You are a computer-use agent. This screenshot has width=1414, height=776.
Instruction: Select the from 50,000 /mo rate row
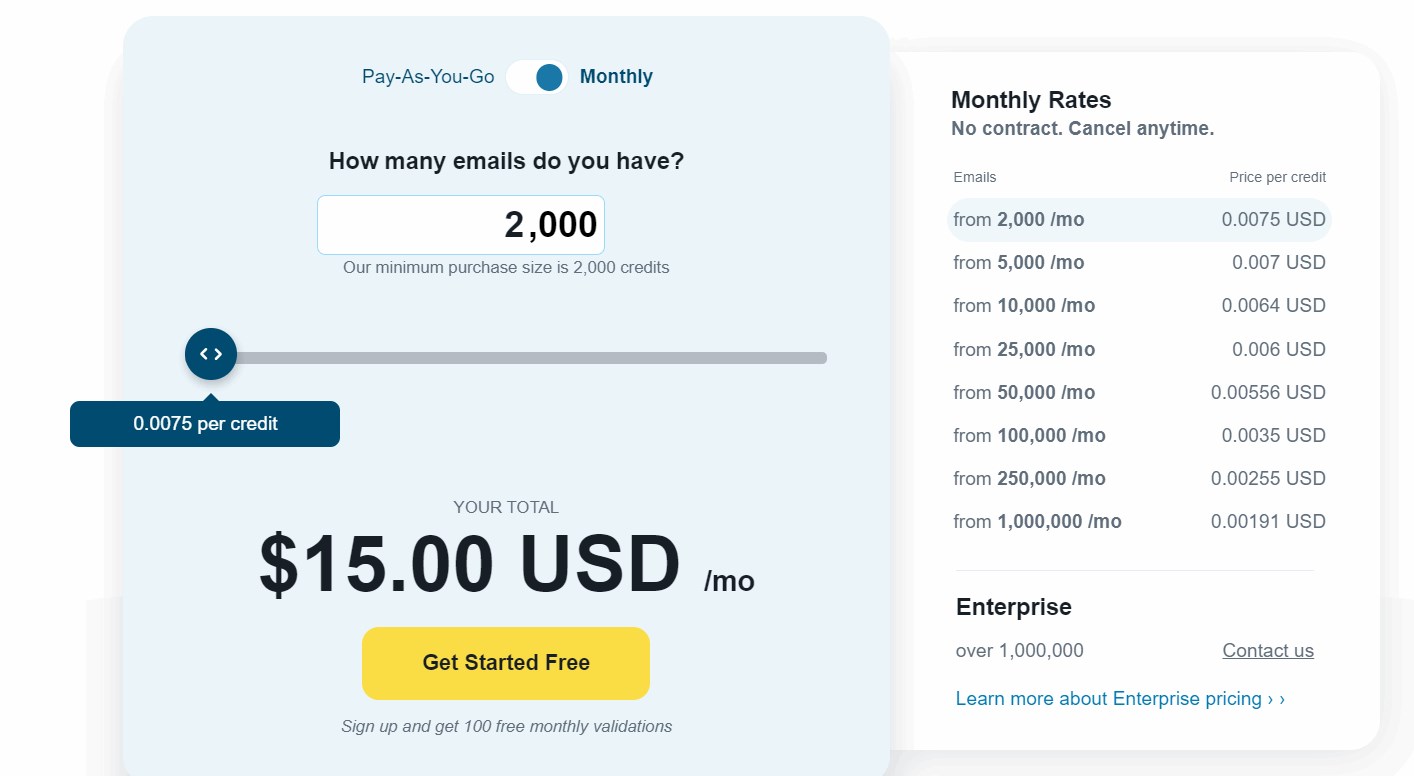point(1139,393)
